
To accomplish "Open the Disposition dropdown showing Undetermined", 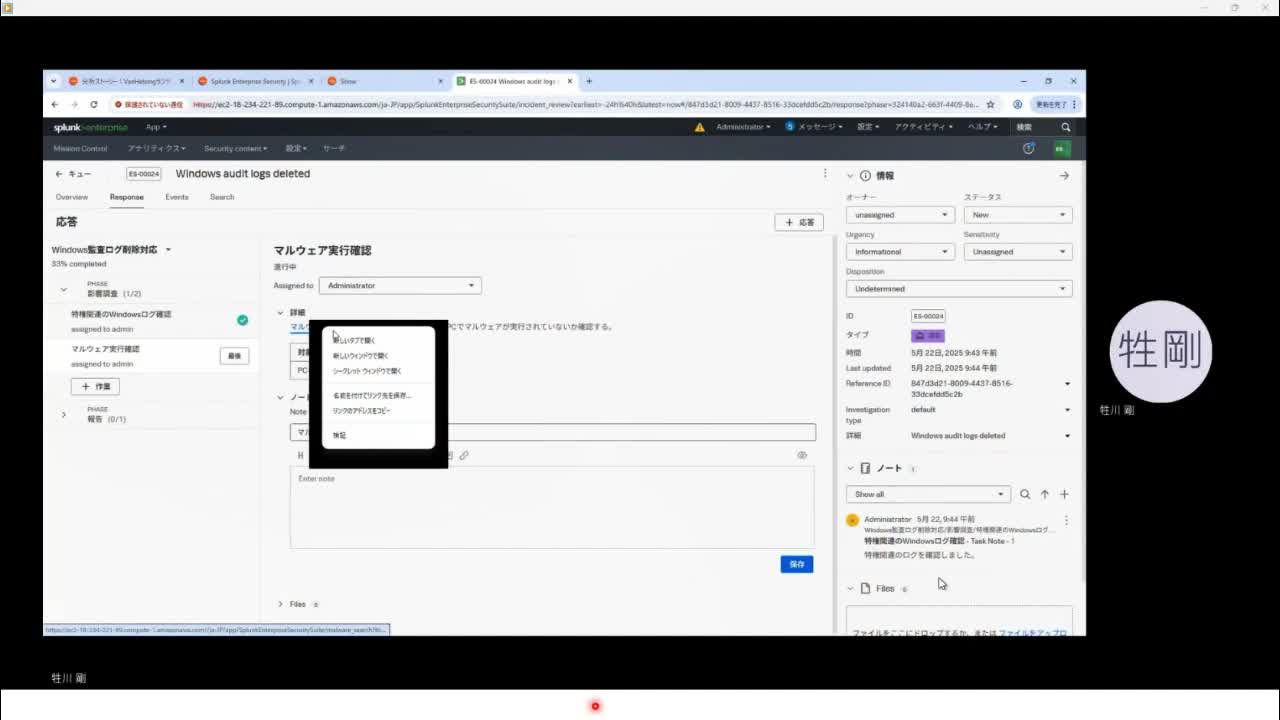I will click(x=958, y=289).
